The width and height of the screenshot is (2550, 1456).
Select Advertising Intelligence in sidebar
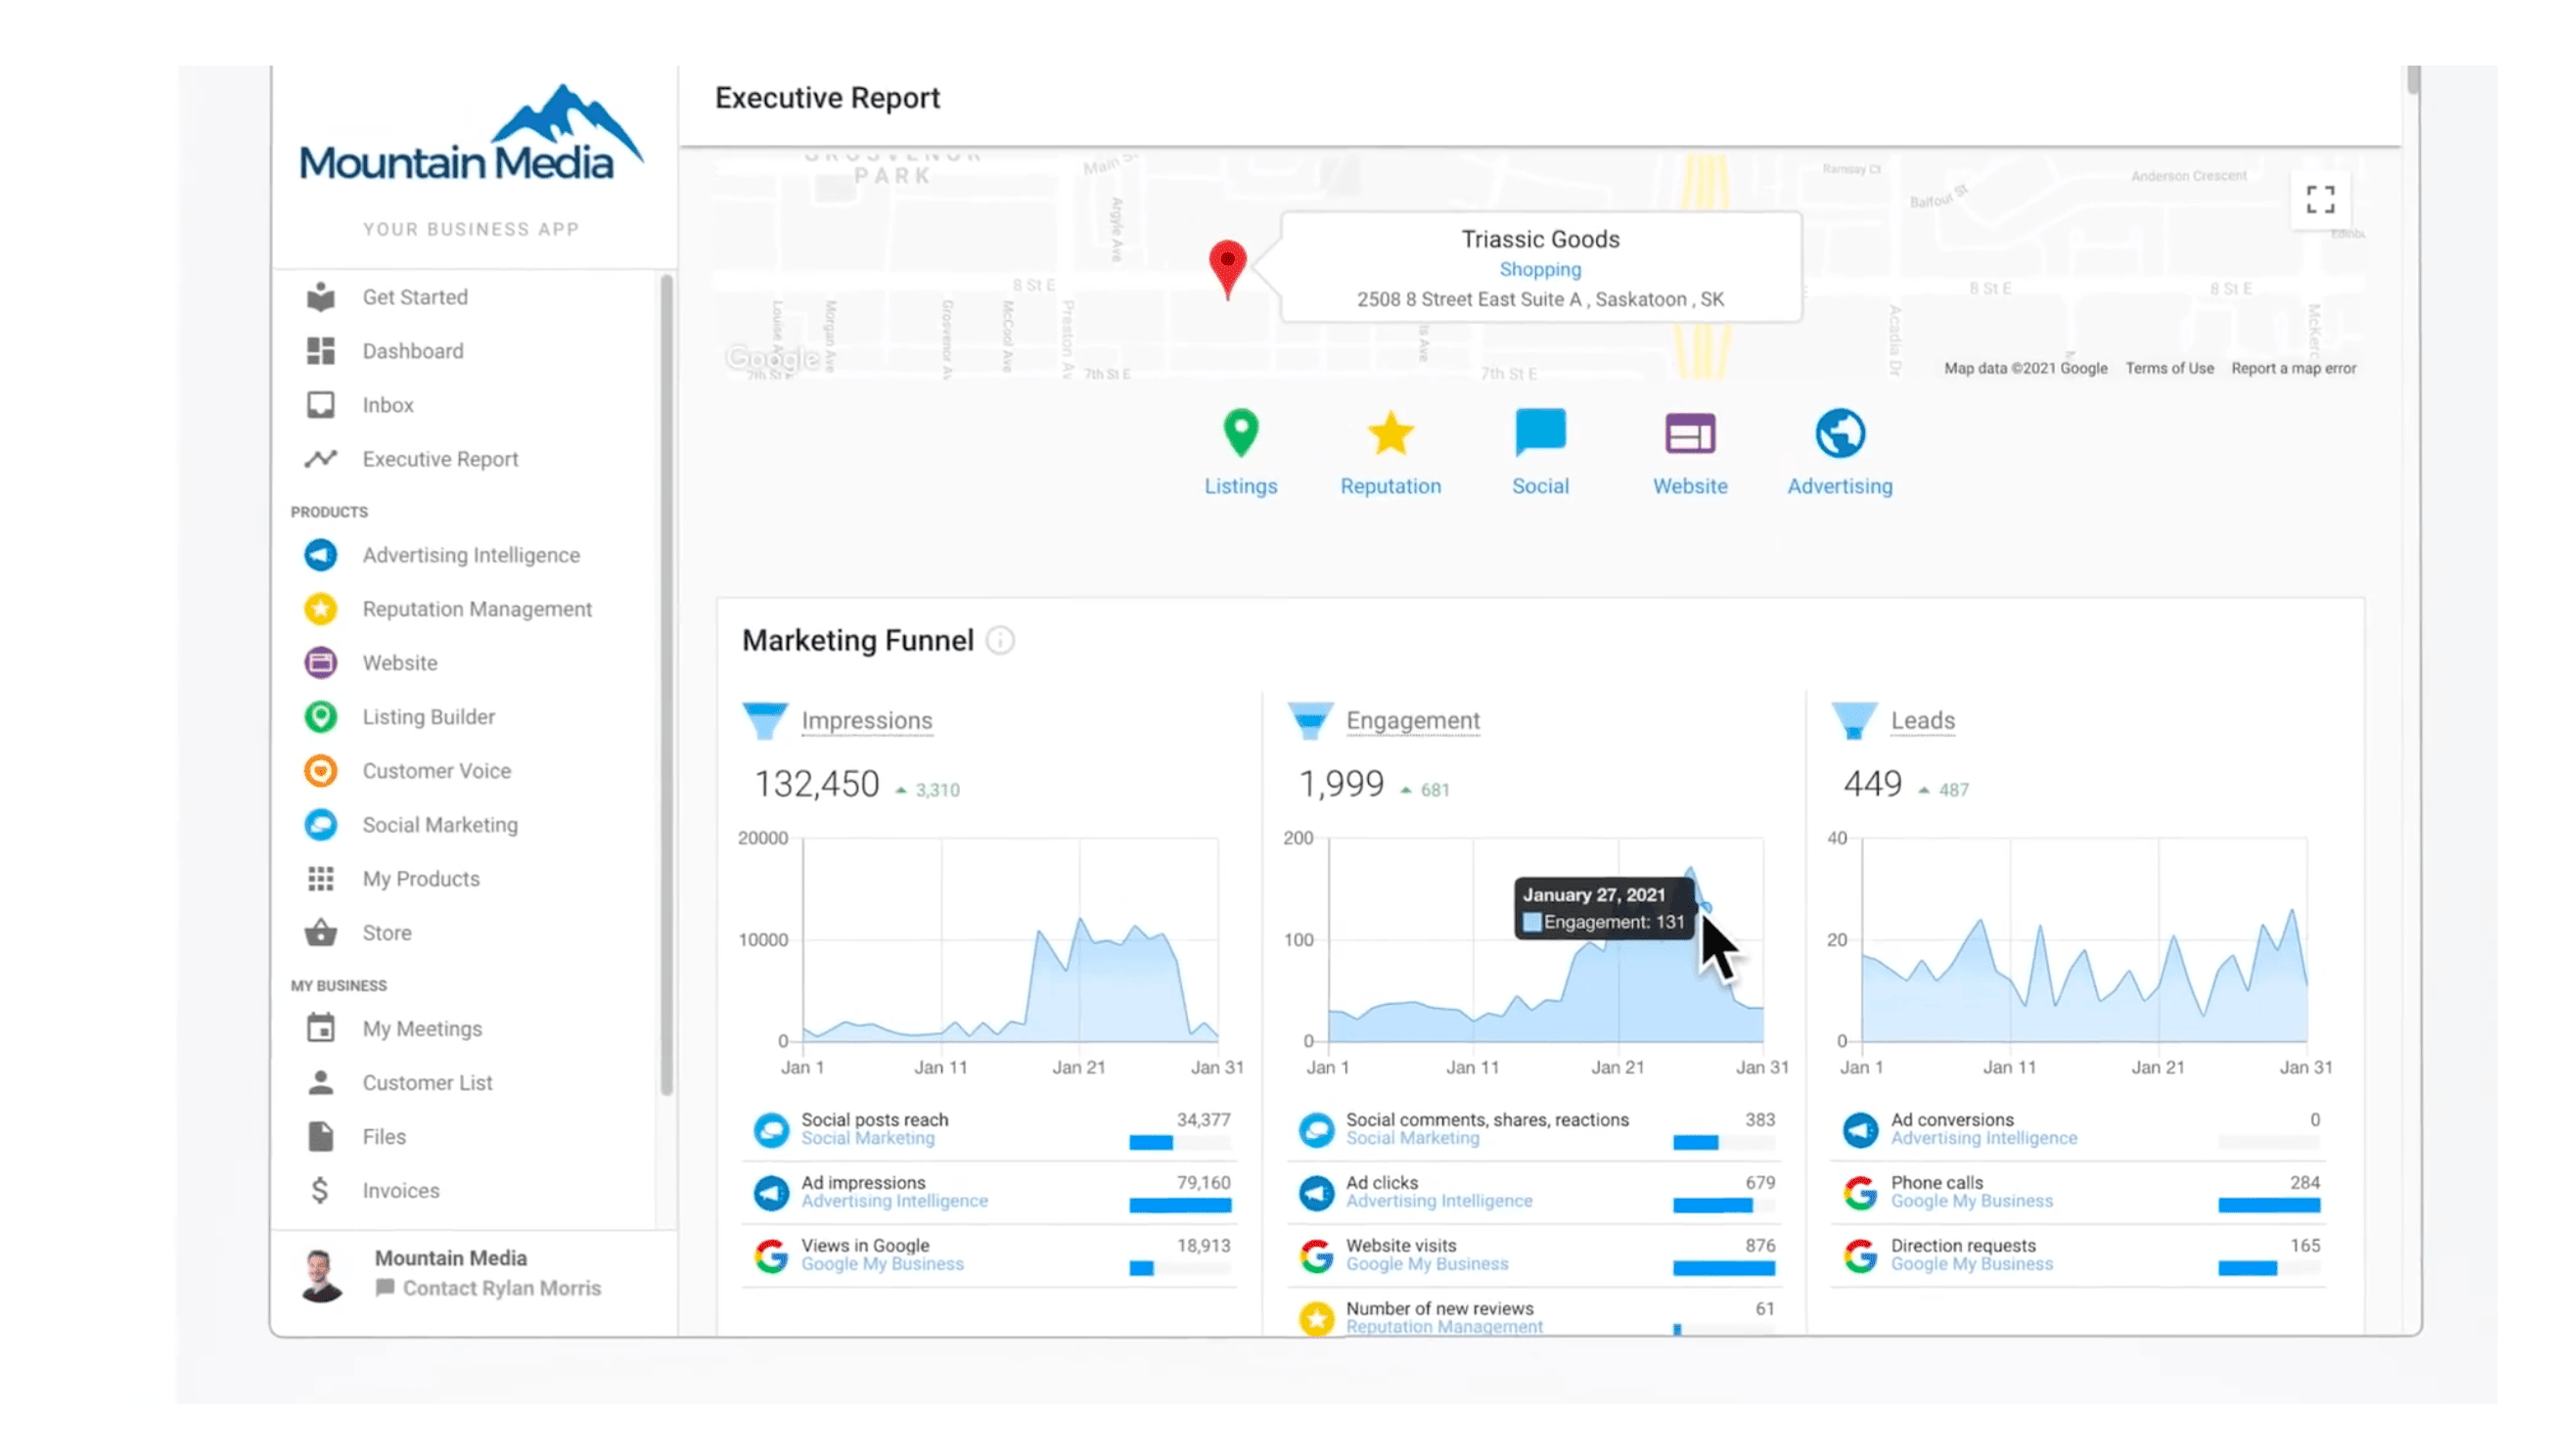[471, 556]
